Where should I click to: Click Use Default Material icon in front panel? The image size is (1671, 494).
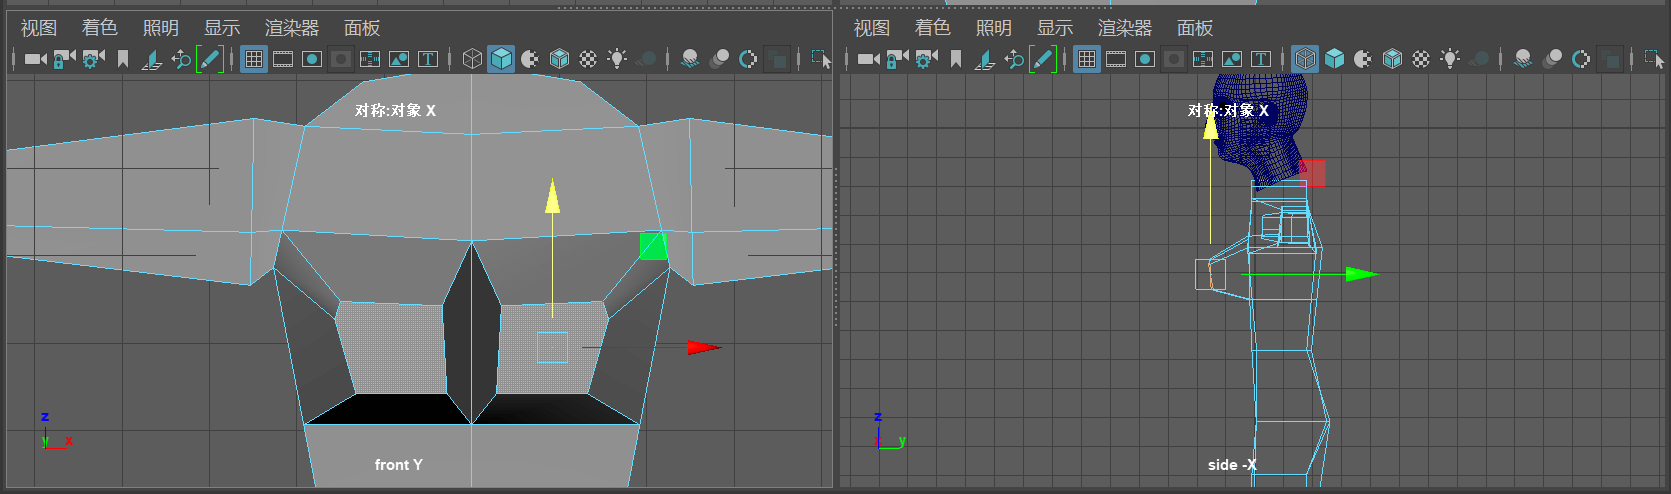click(530, 59)
